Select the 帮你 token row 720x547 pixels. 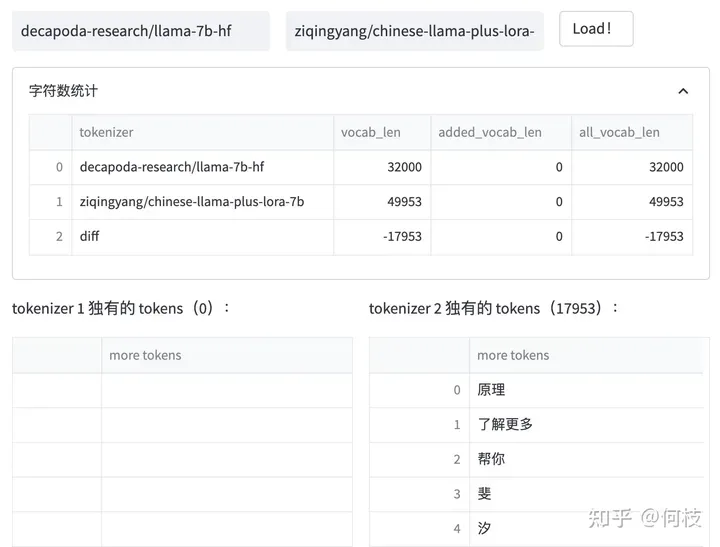pyautogui.click(x=536, y=460)
